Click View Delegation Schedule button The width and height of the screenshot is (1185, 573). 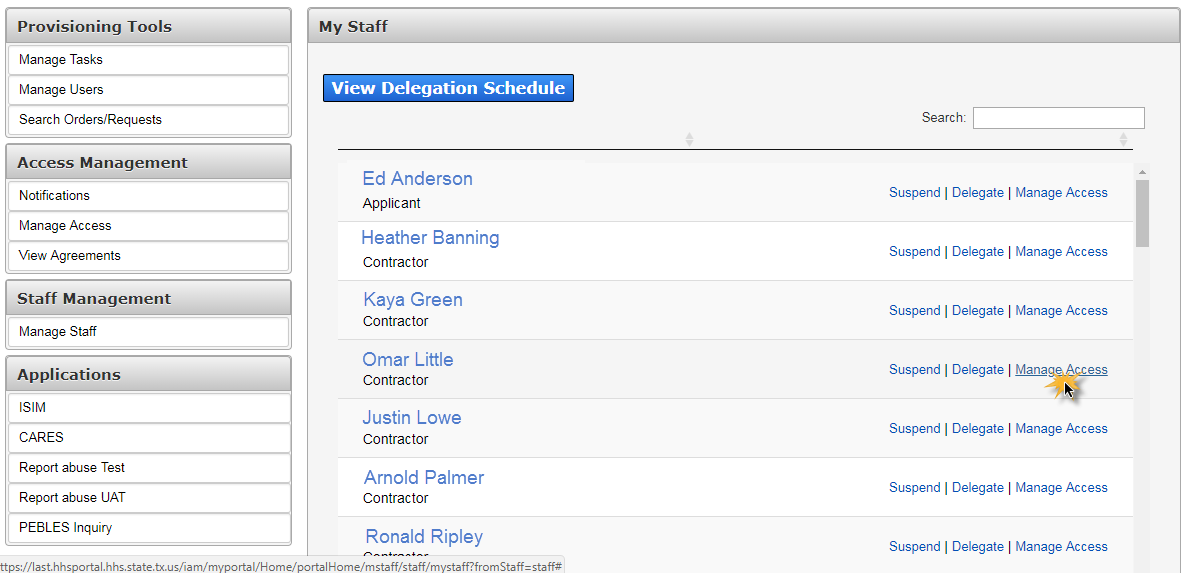coord(448,88)
